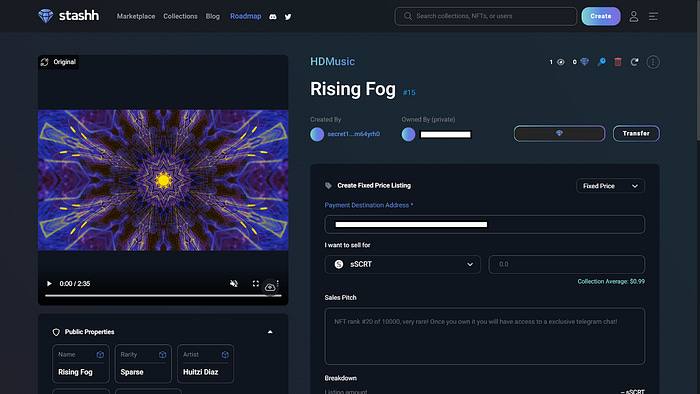Screen dimensions: 700x394
Task: Open the sSCRT currency dropdown
Action: (x=403, y=264)
